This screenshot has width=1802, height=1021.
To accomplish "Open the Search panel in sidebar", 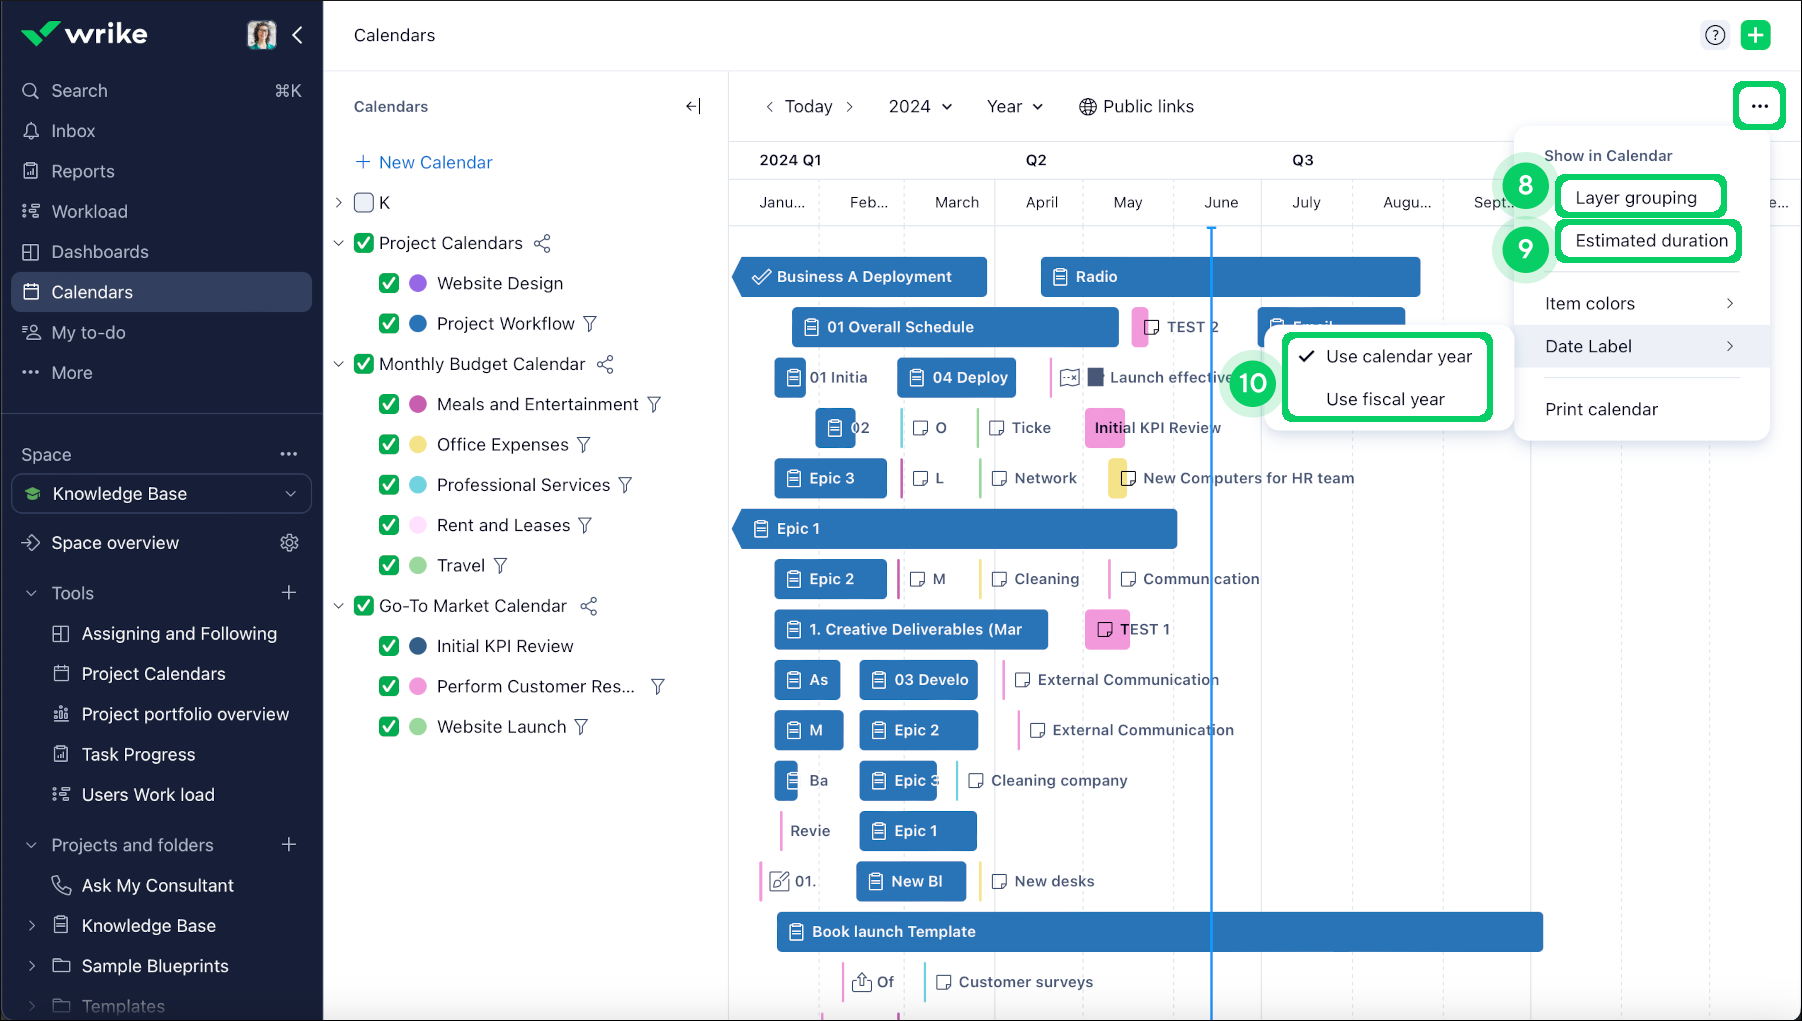I will 78,90.
